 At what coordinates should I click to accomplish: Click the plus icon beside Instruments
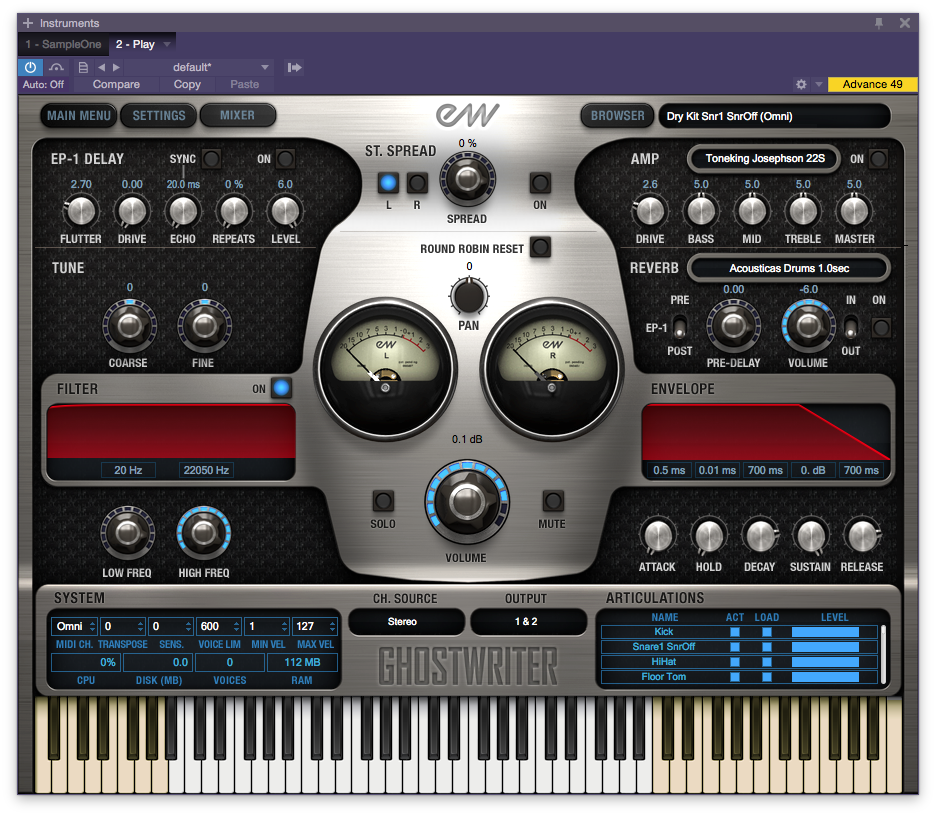pyautogui.click(x=27, y=23)
